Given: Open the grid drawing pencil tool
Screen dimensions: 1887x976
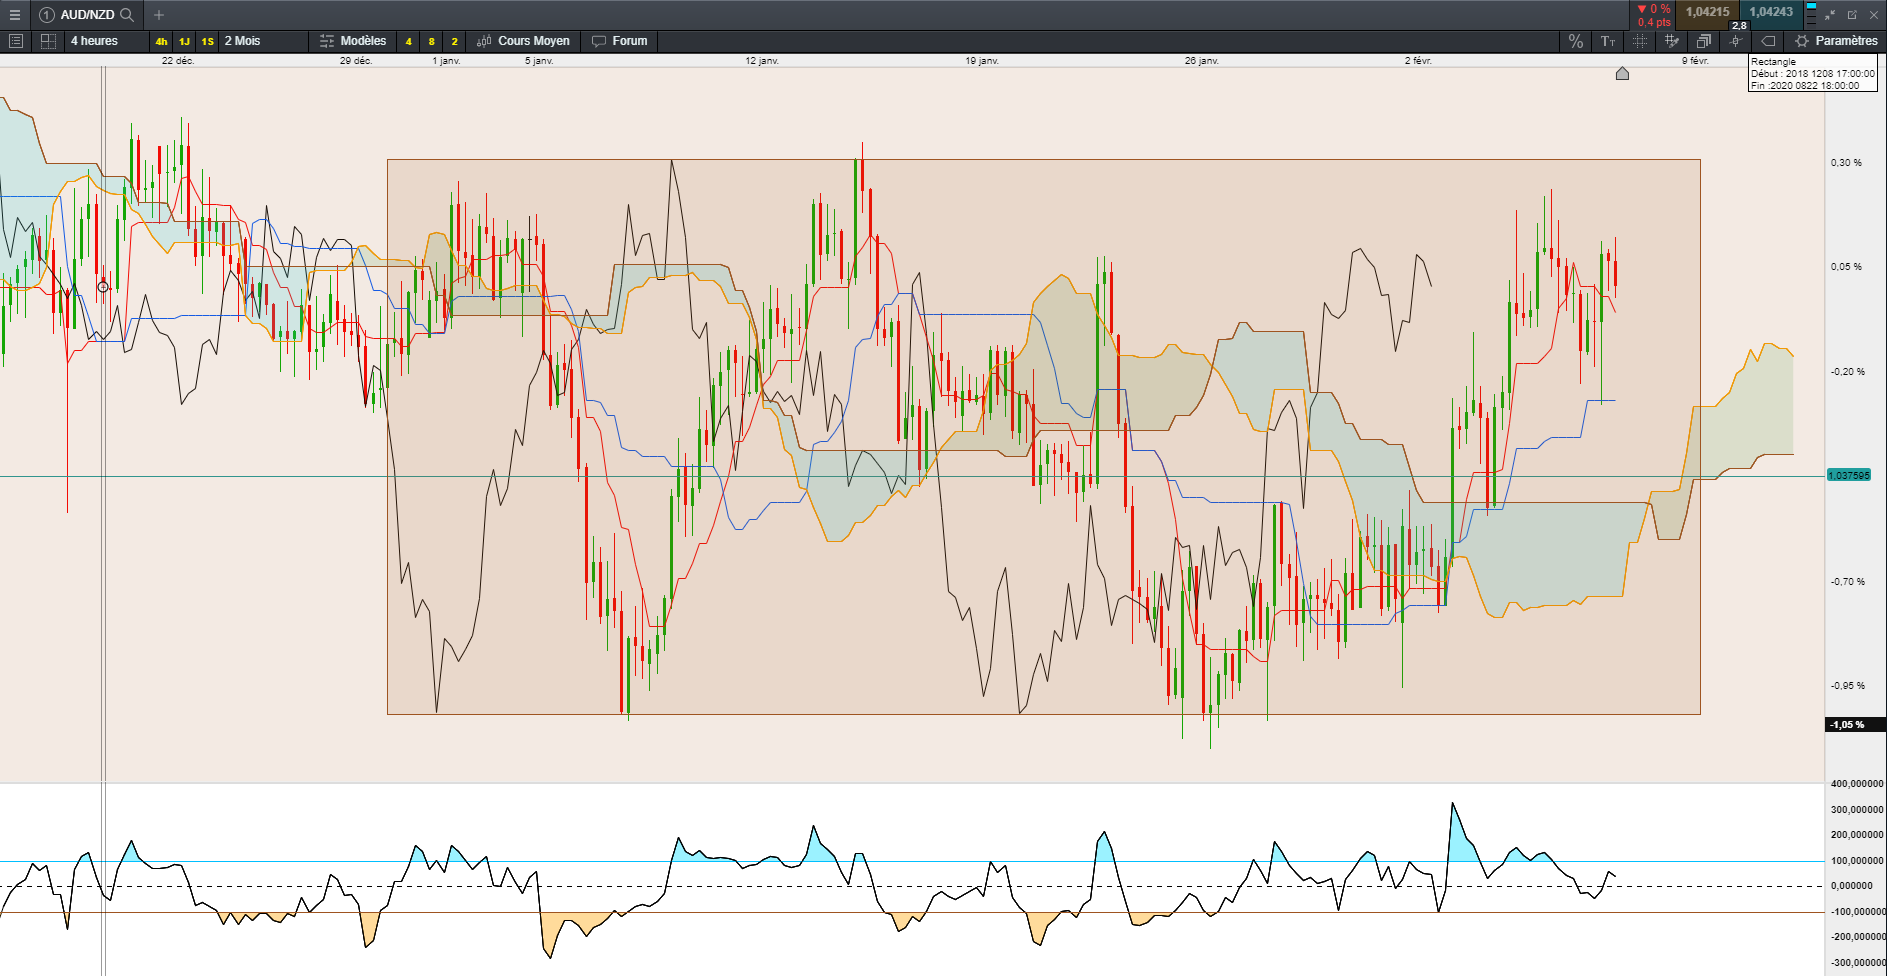Looking at the screenshot, I should point(1671,41).
